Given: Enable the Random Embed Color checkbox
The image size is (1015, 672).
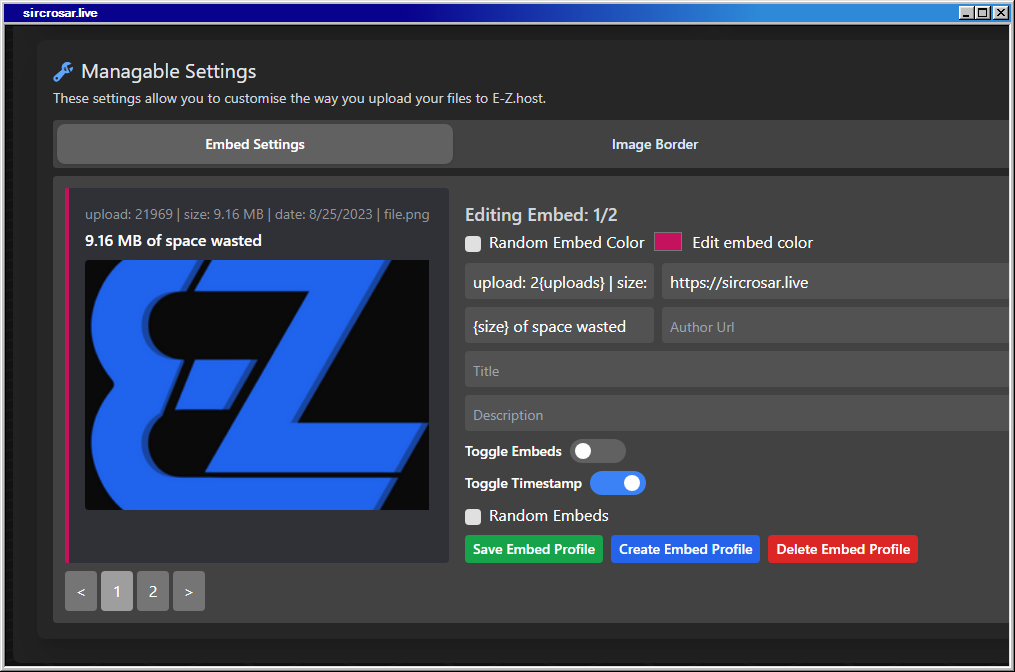Looking at the screenshot, I should pos(473,243).
